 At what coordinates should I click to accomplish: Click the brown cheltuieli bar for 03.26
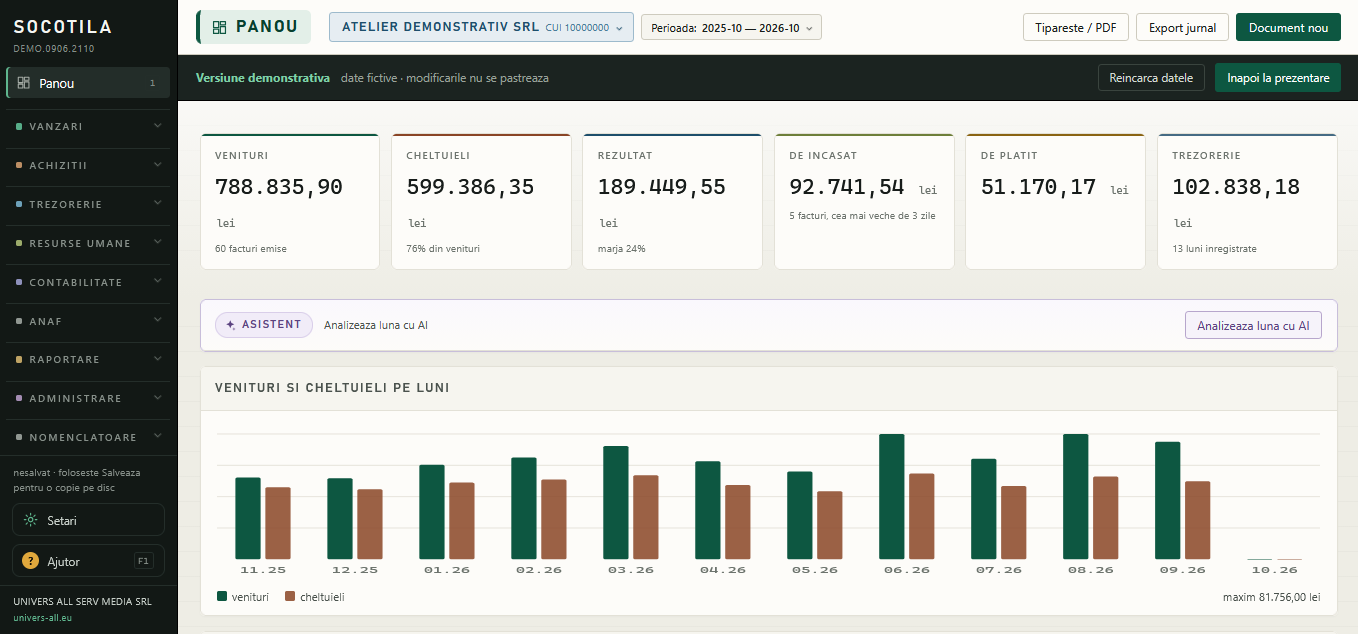(646, 517)
